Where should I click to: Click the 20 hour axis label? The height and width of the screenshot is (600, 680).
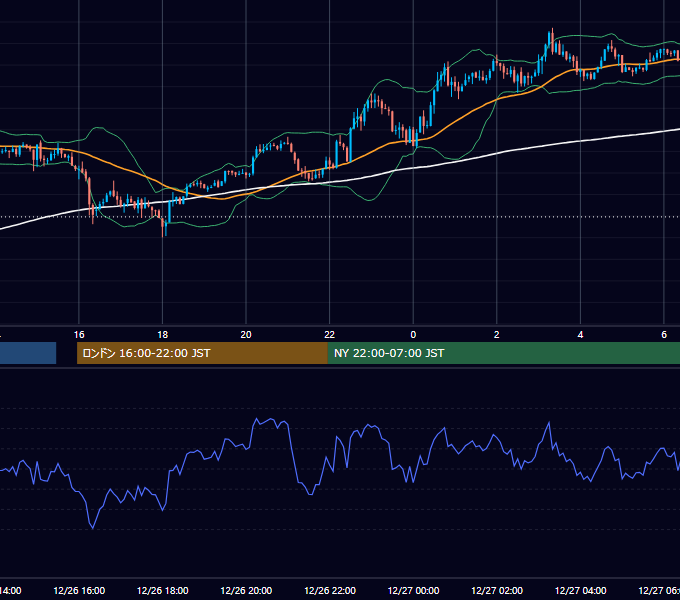[x=246, y=335]
